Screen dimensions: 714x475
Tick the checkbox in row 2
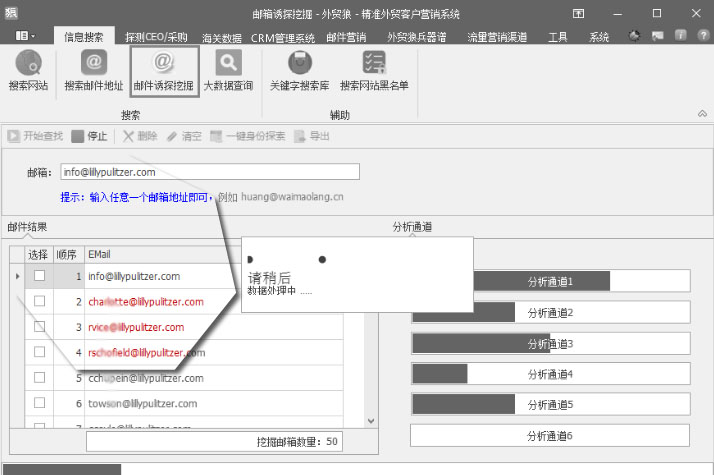pos(40,301)
